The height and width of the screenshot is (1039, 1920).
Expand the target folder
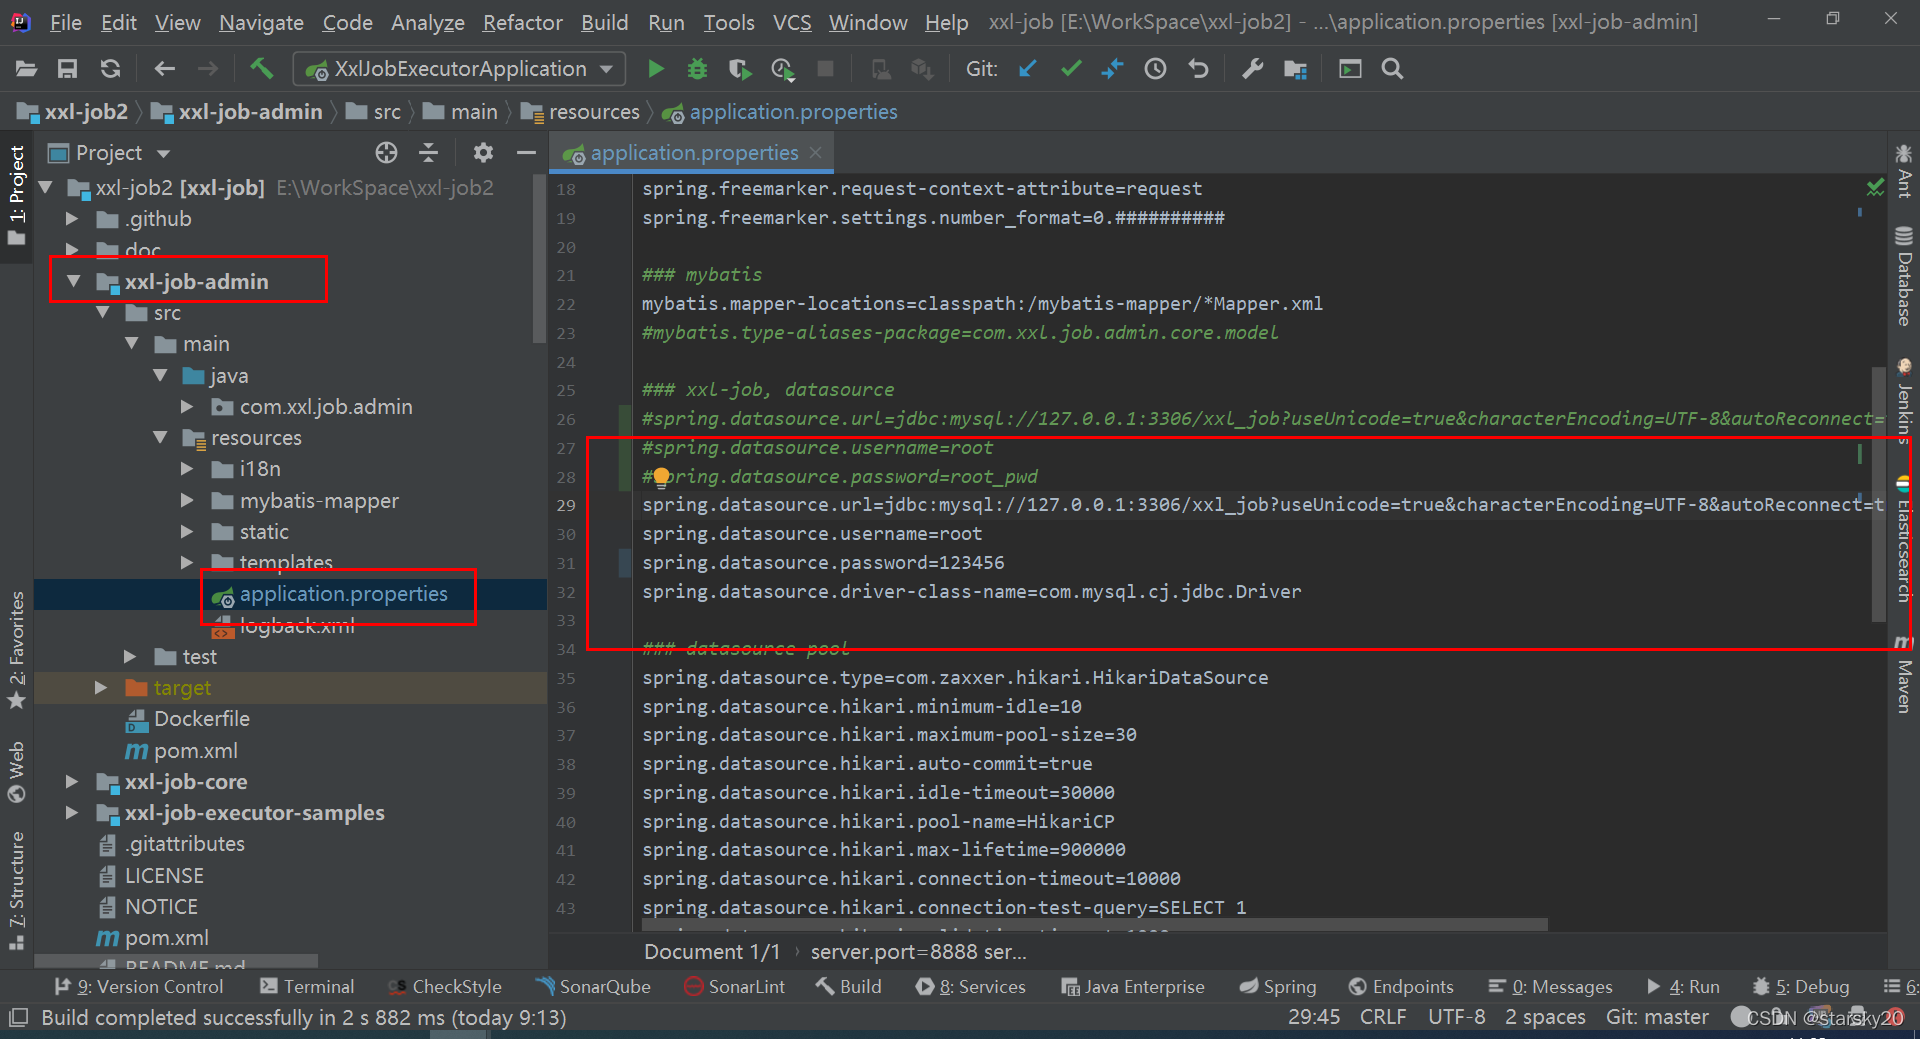tap(100, 687)
